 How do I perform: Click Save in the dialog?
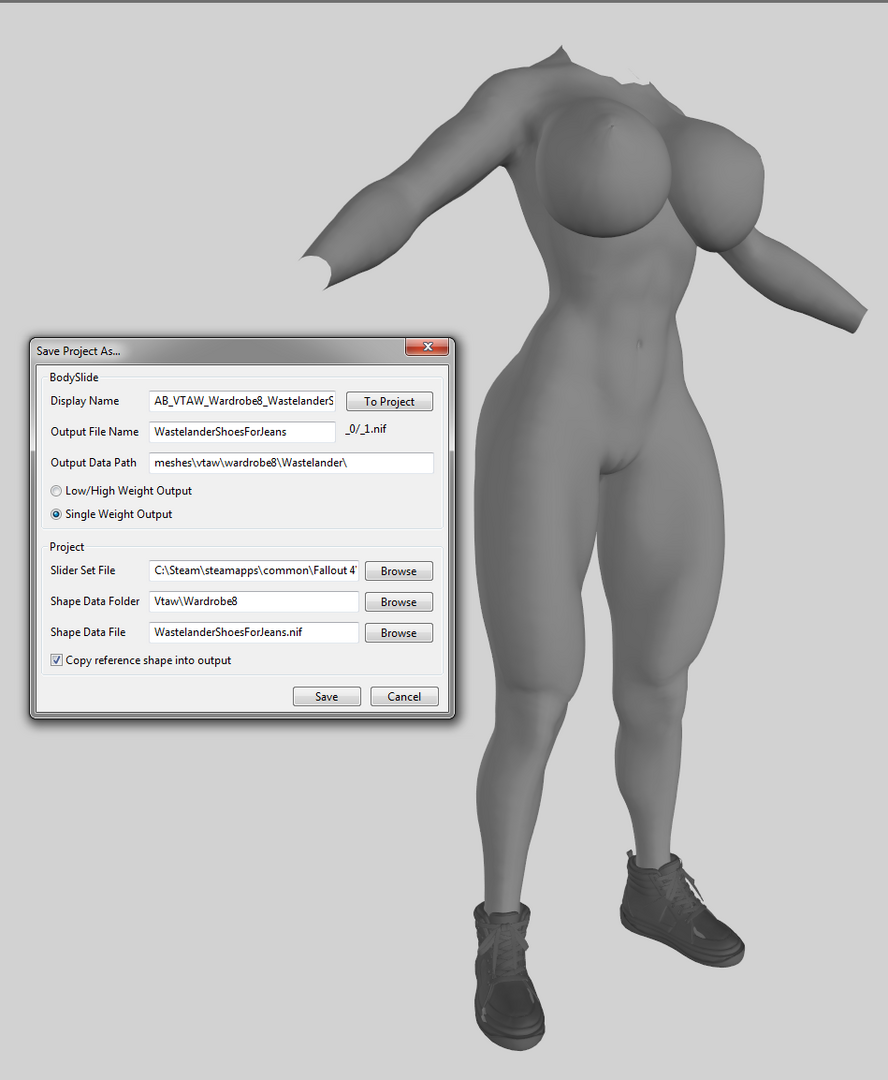pos(327,696)
